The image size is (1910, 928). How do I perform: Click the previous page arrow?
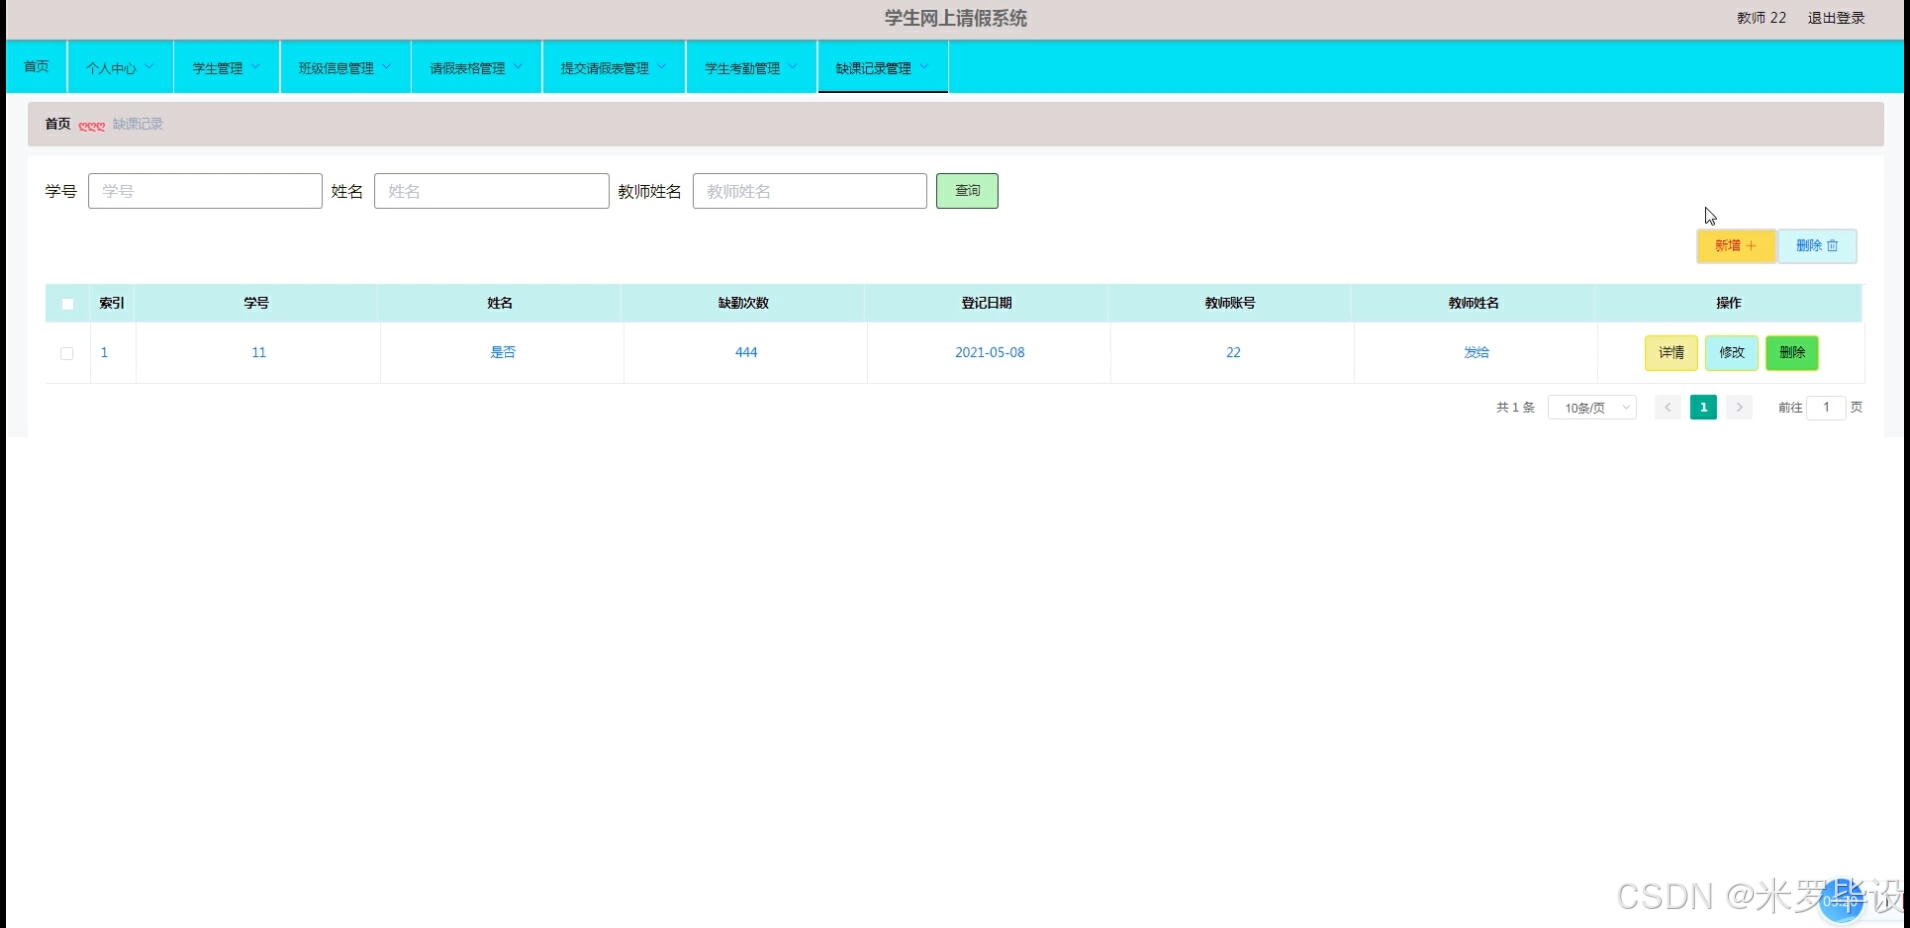point(1667,407)
